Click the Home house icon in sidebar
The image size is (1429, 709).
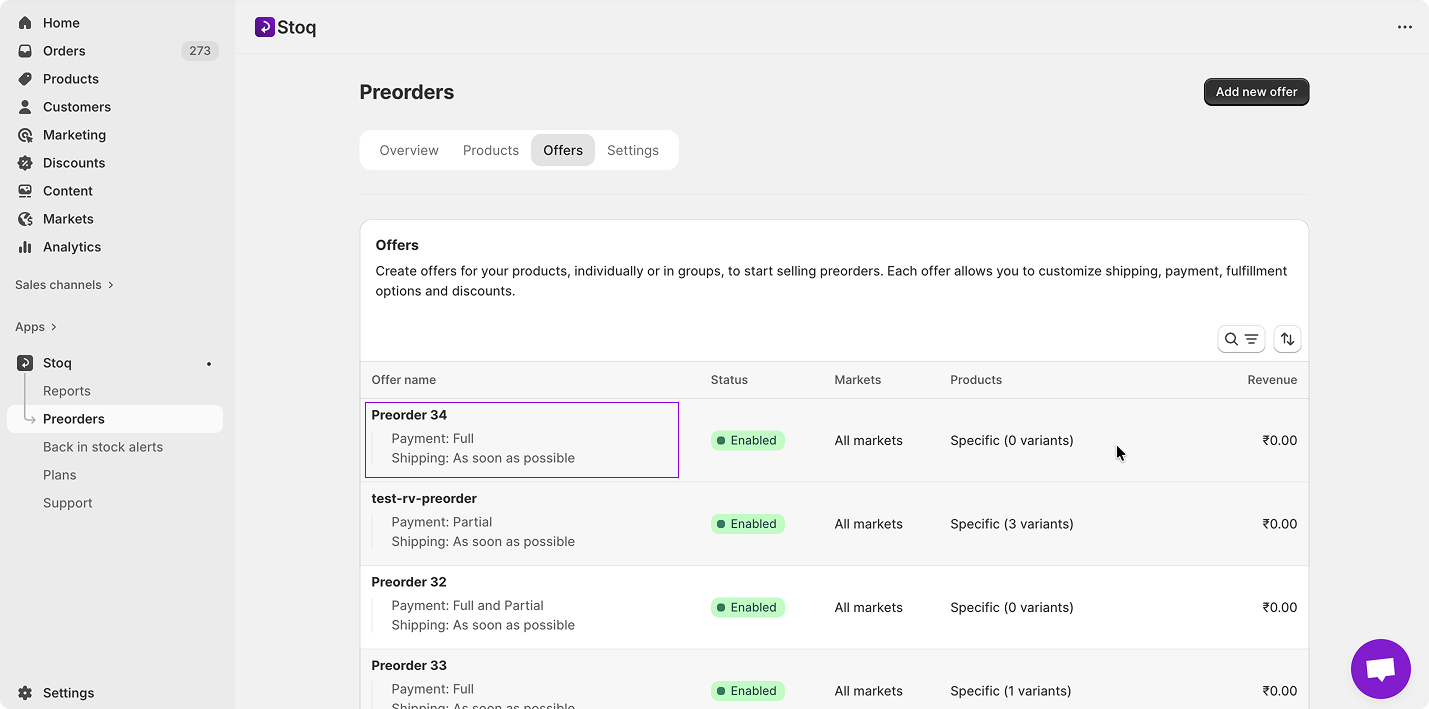[x=25, y=23]
